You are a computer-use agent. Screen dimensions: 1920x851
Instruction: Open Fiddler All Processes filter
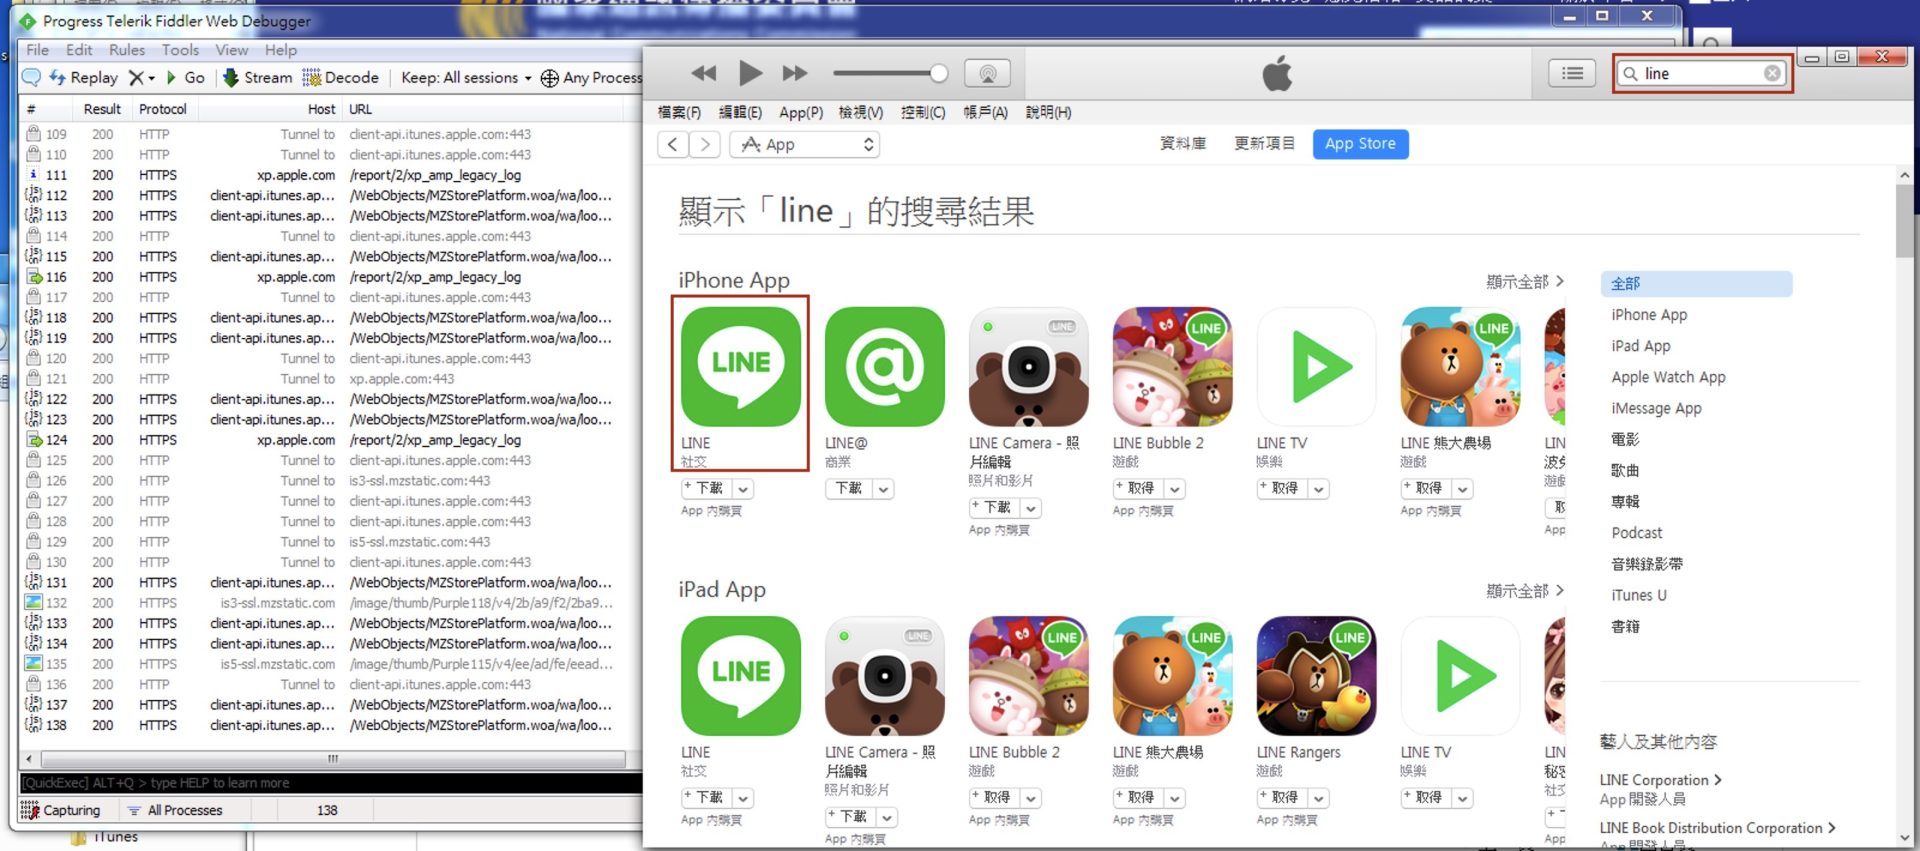[175, 810]
